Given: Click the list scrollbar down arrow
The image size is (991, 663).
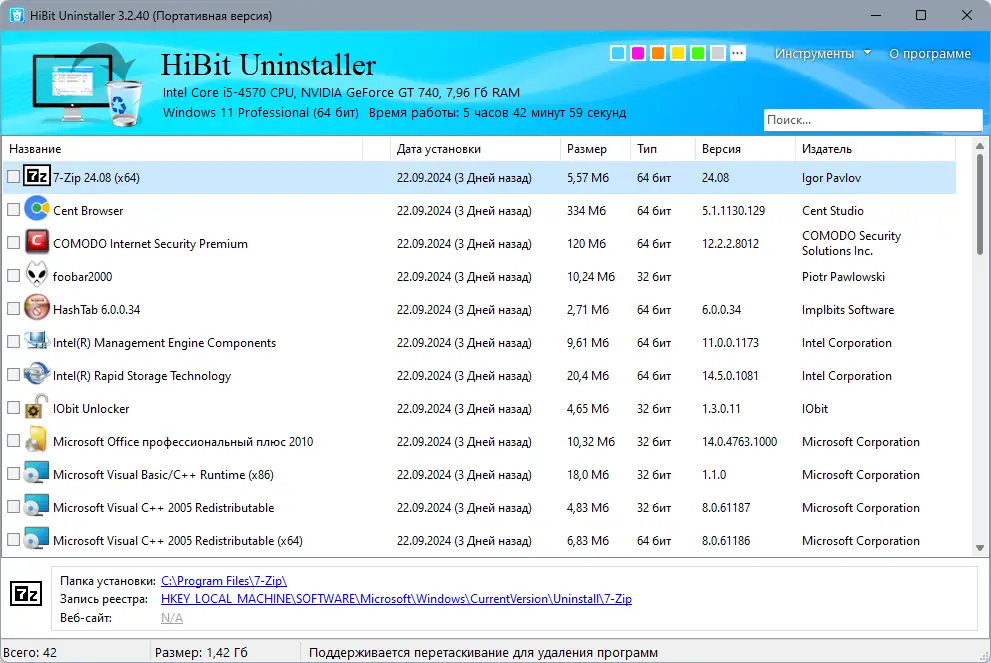Looking at the screenshot, I should [x=980, y=548].
